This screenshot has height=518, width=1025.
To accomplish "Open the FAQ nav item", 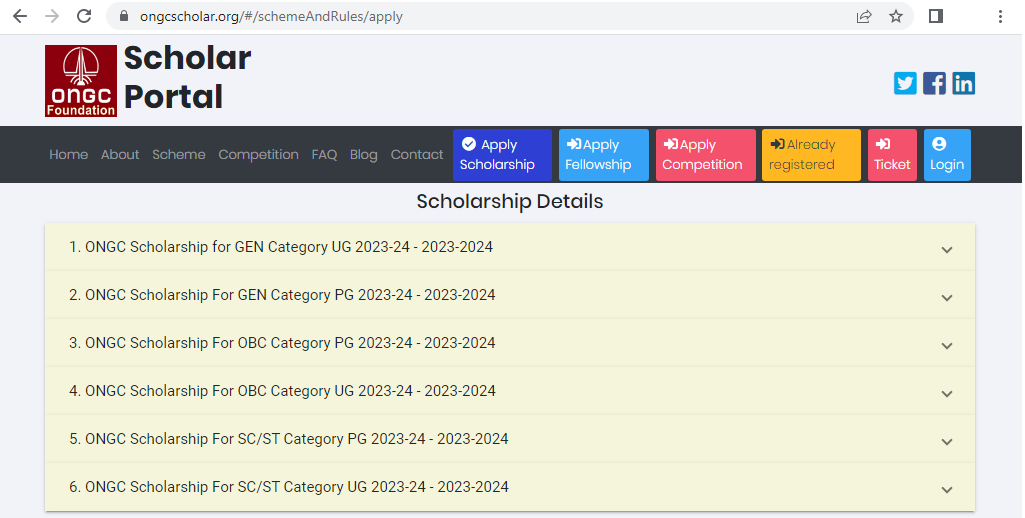I will pyautogui.click(x=324, y=154).
